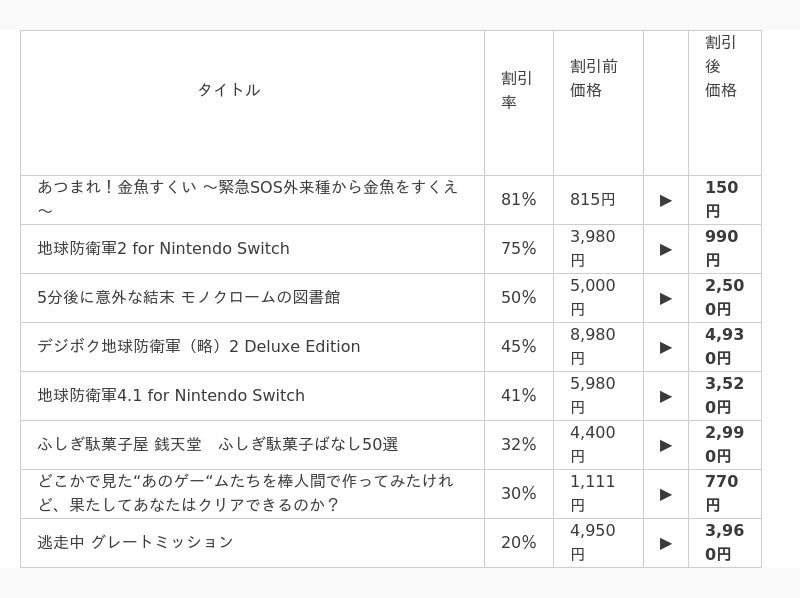This screenshot has height=598, width=800.
Task: Click the arrow icon in the 金魚すくい row
Action: pos(666,200)
